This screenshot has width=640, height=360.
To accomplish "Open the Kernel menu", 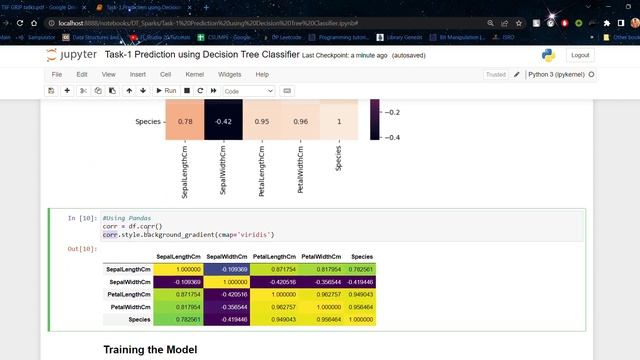I will tap(194, 75).
